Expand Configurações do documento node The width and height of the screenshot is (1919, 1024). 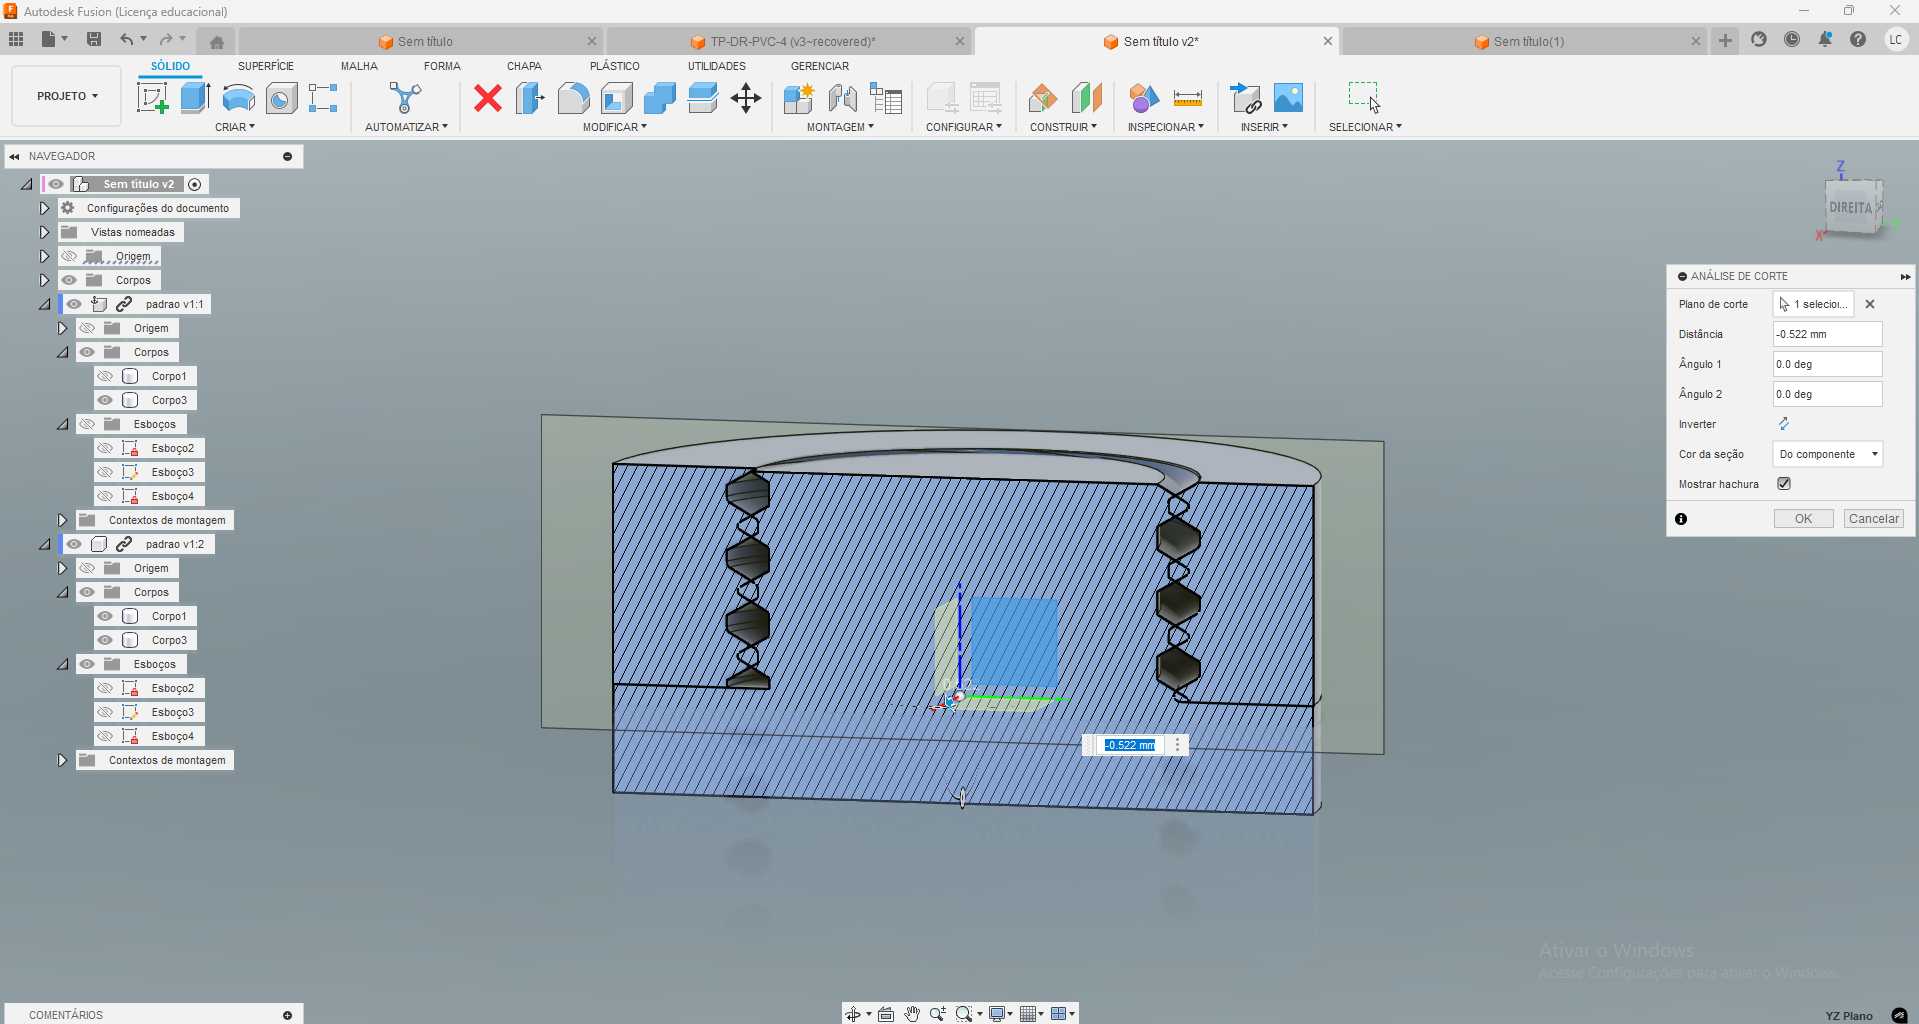click(x=44, y=208)
